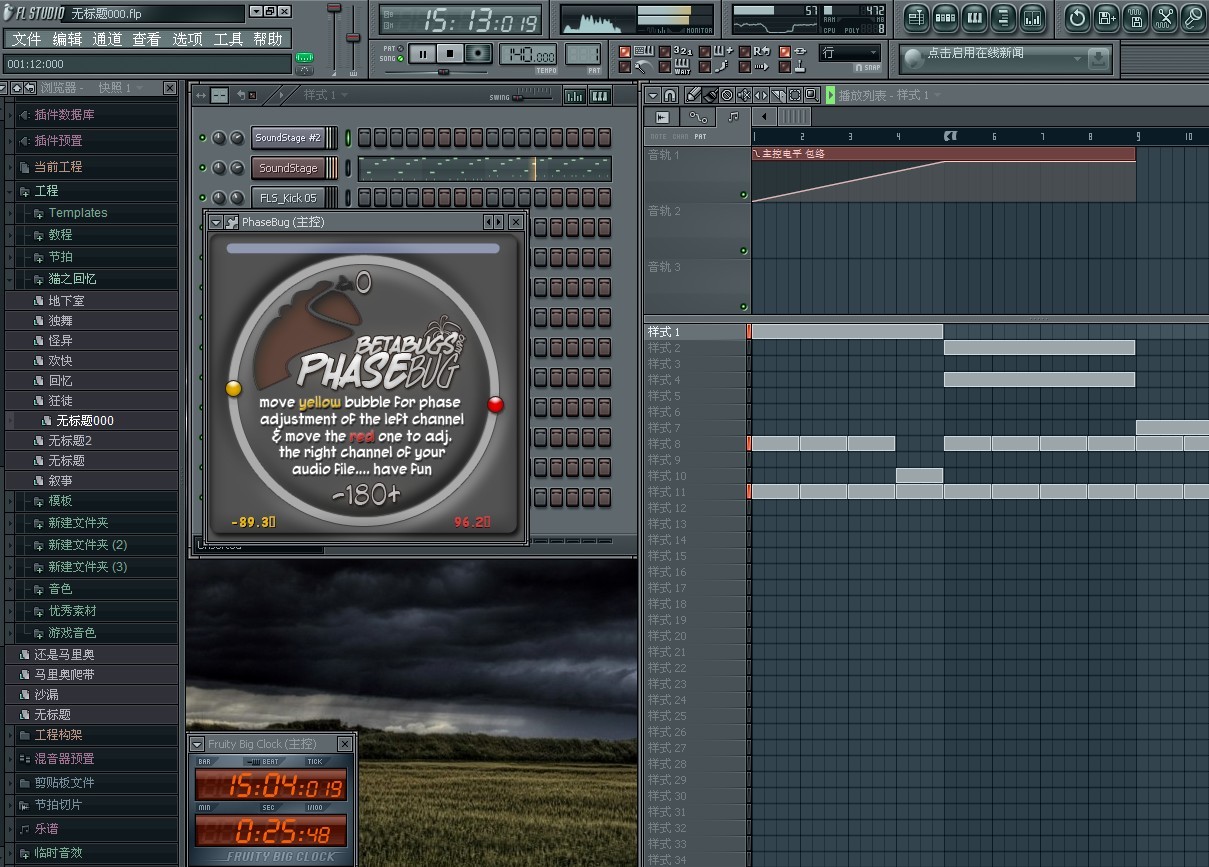The width and height of the screenshot is (1209, 867).
Task: Click the stop playback button
Action: coord(450,54)
